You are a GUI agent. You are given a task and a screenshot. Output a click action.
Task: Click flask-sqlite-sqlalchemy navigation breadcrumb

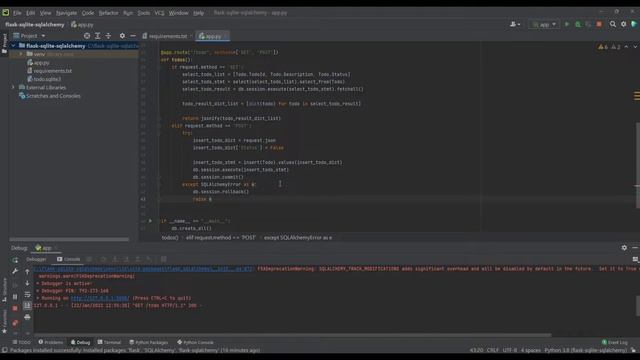[x=35, y=24]
